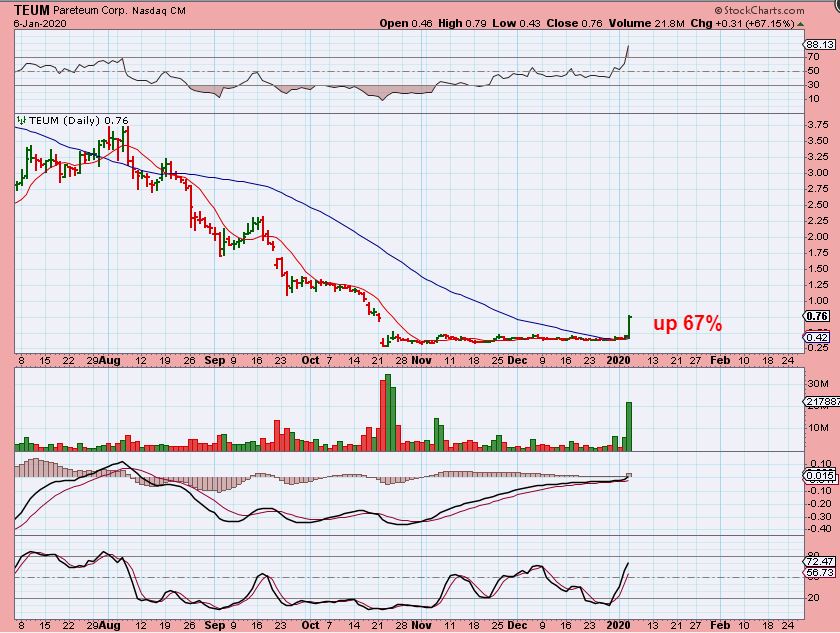
Task: Click the latest green volume bar
Action: point(629,426)
